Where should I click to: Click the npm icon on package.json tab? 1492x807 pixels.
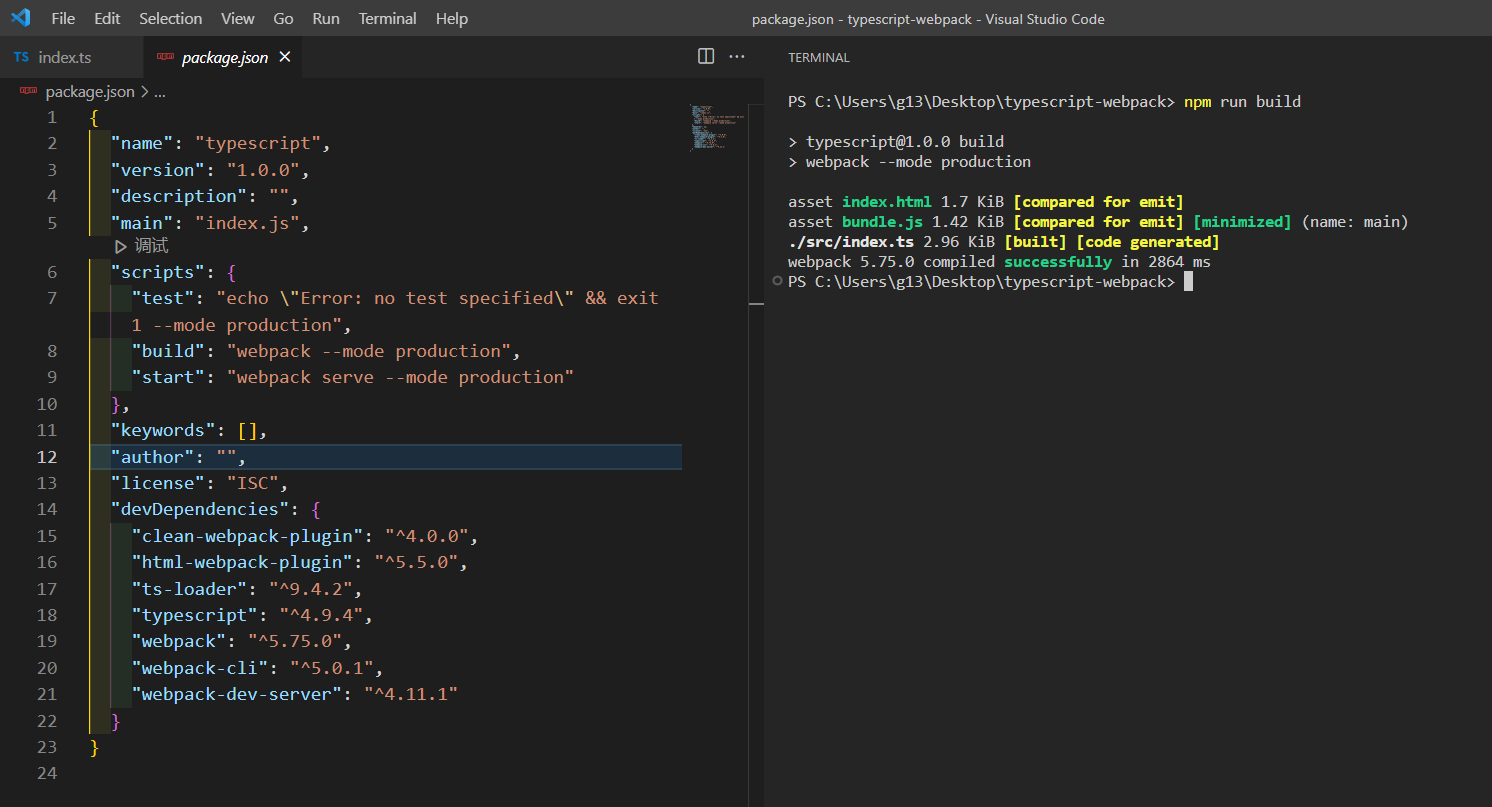click(x=165, y=57)
